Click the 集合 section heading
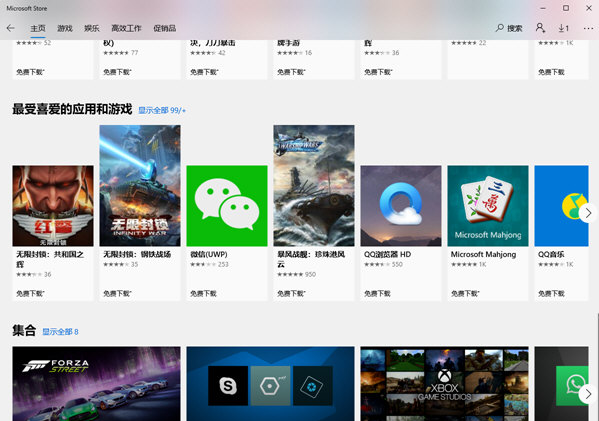599x421 pixels. [x=24, y=330]
